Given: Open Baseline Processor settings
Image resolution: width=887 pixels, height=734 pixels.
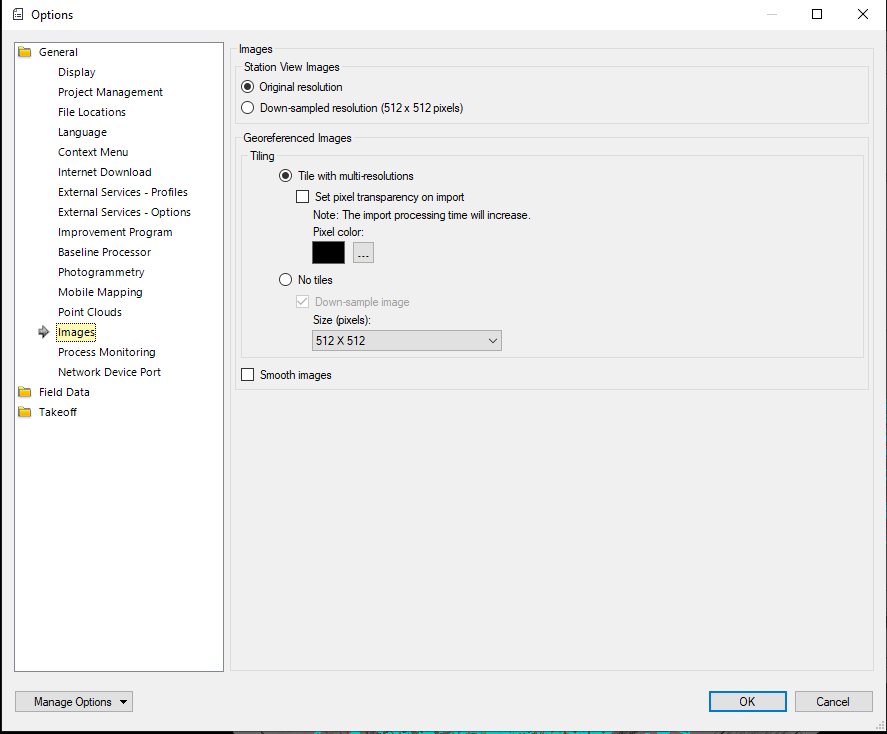Looking at the screenshot, I should pyautogui.click(x=105, y=252).
